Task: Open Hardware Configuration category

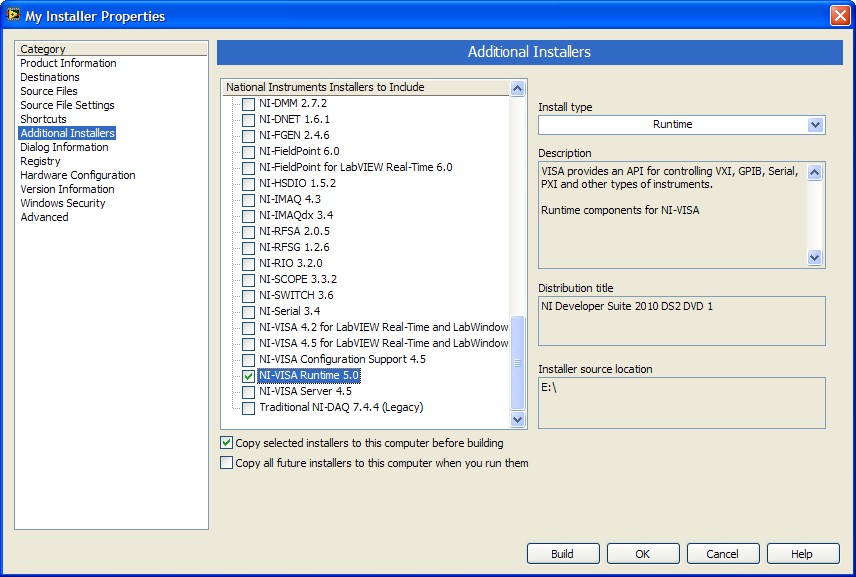Action: pyautogui.click(x=78, y=175)
